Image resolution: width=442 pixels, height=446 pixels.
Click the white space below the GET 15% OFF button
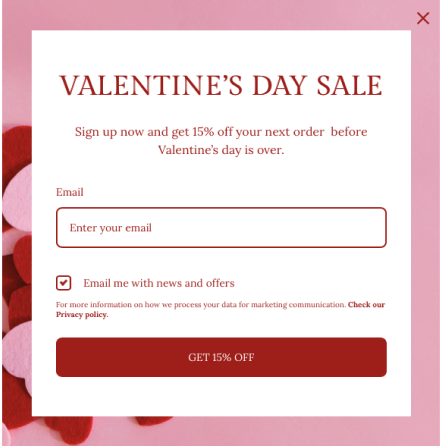(221, 397)
